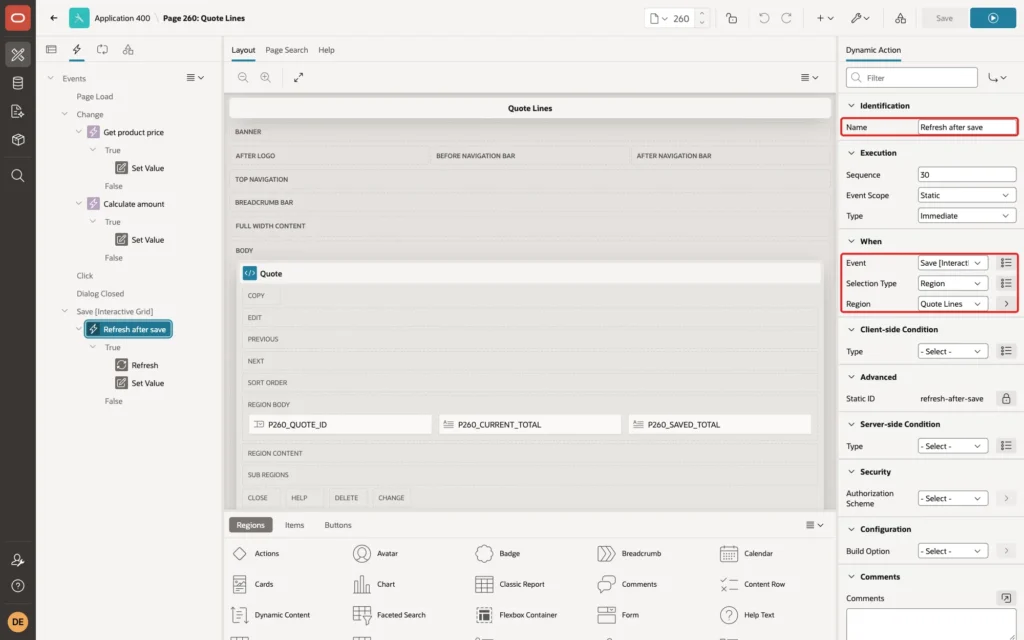Open the Comments code editor popup icon

[x=1006, y=598]
